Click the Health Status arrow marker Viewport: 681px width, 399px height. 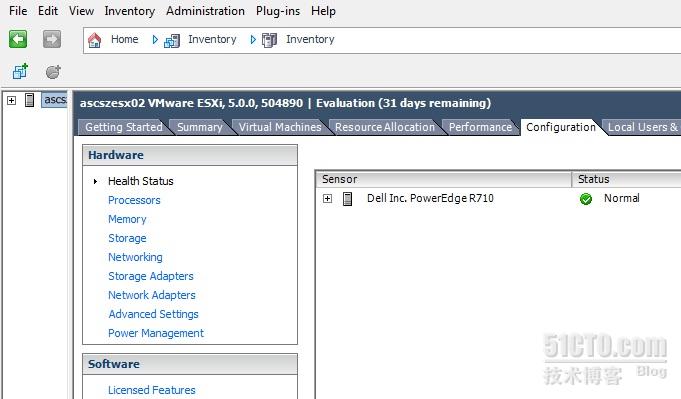[95, 181]
